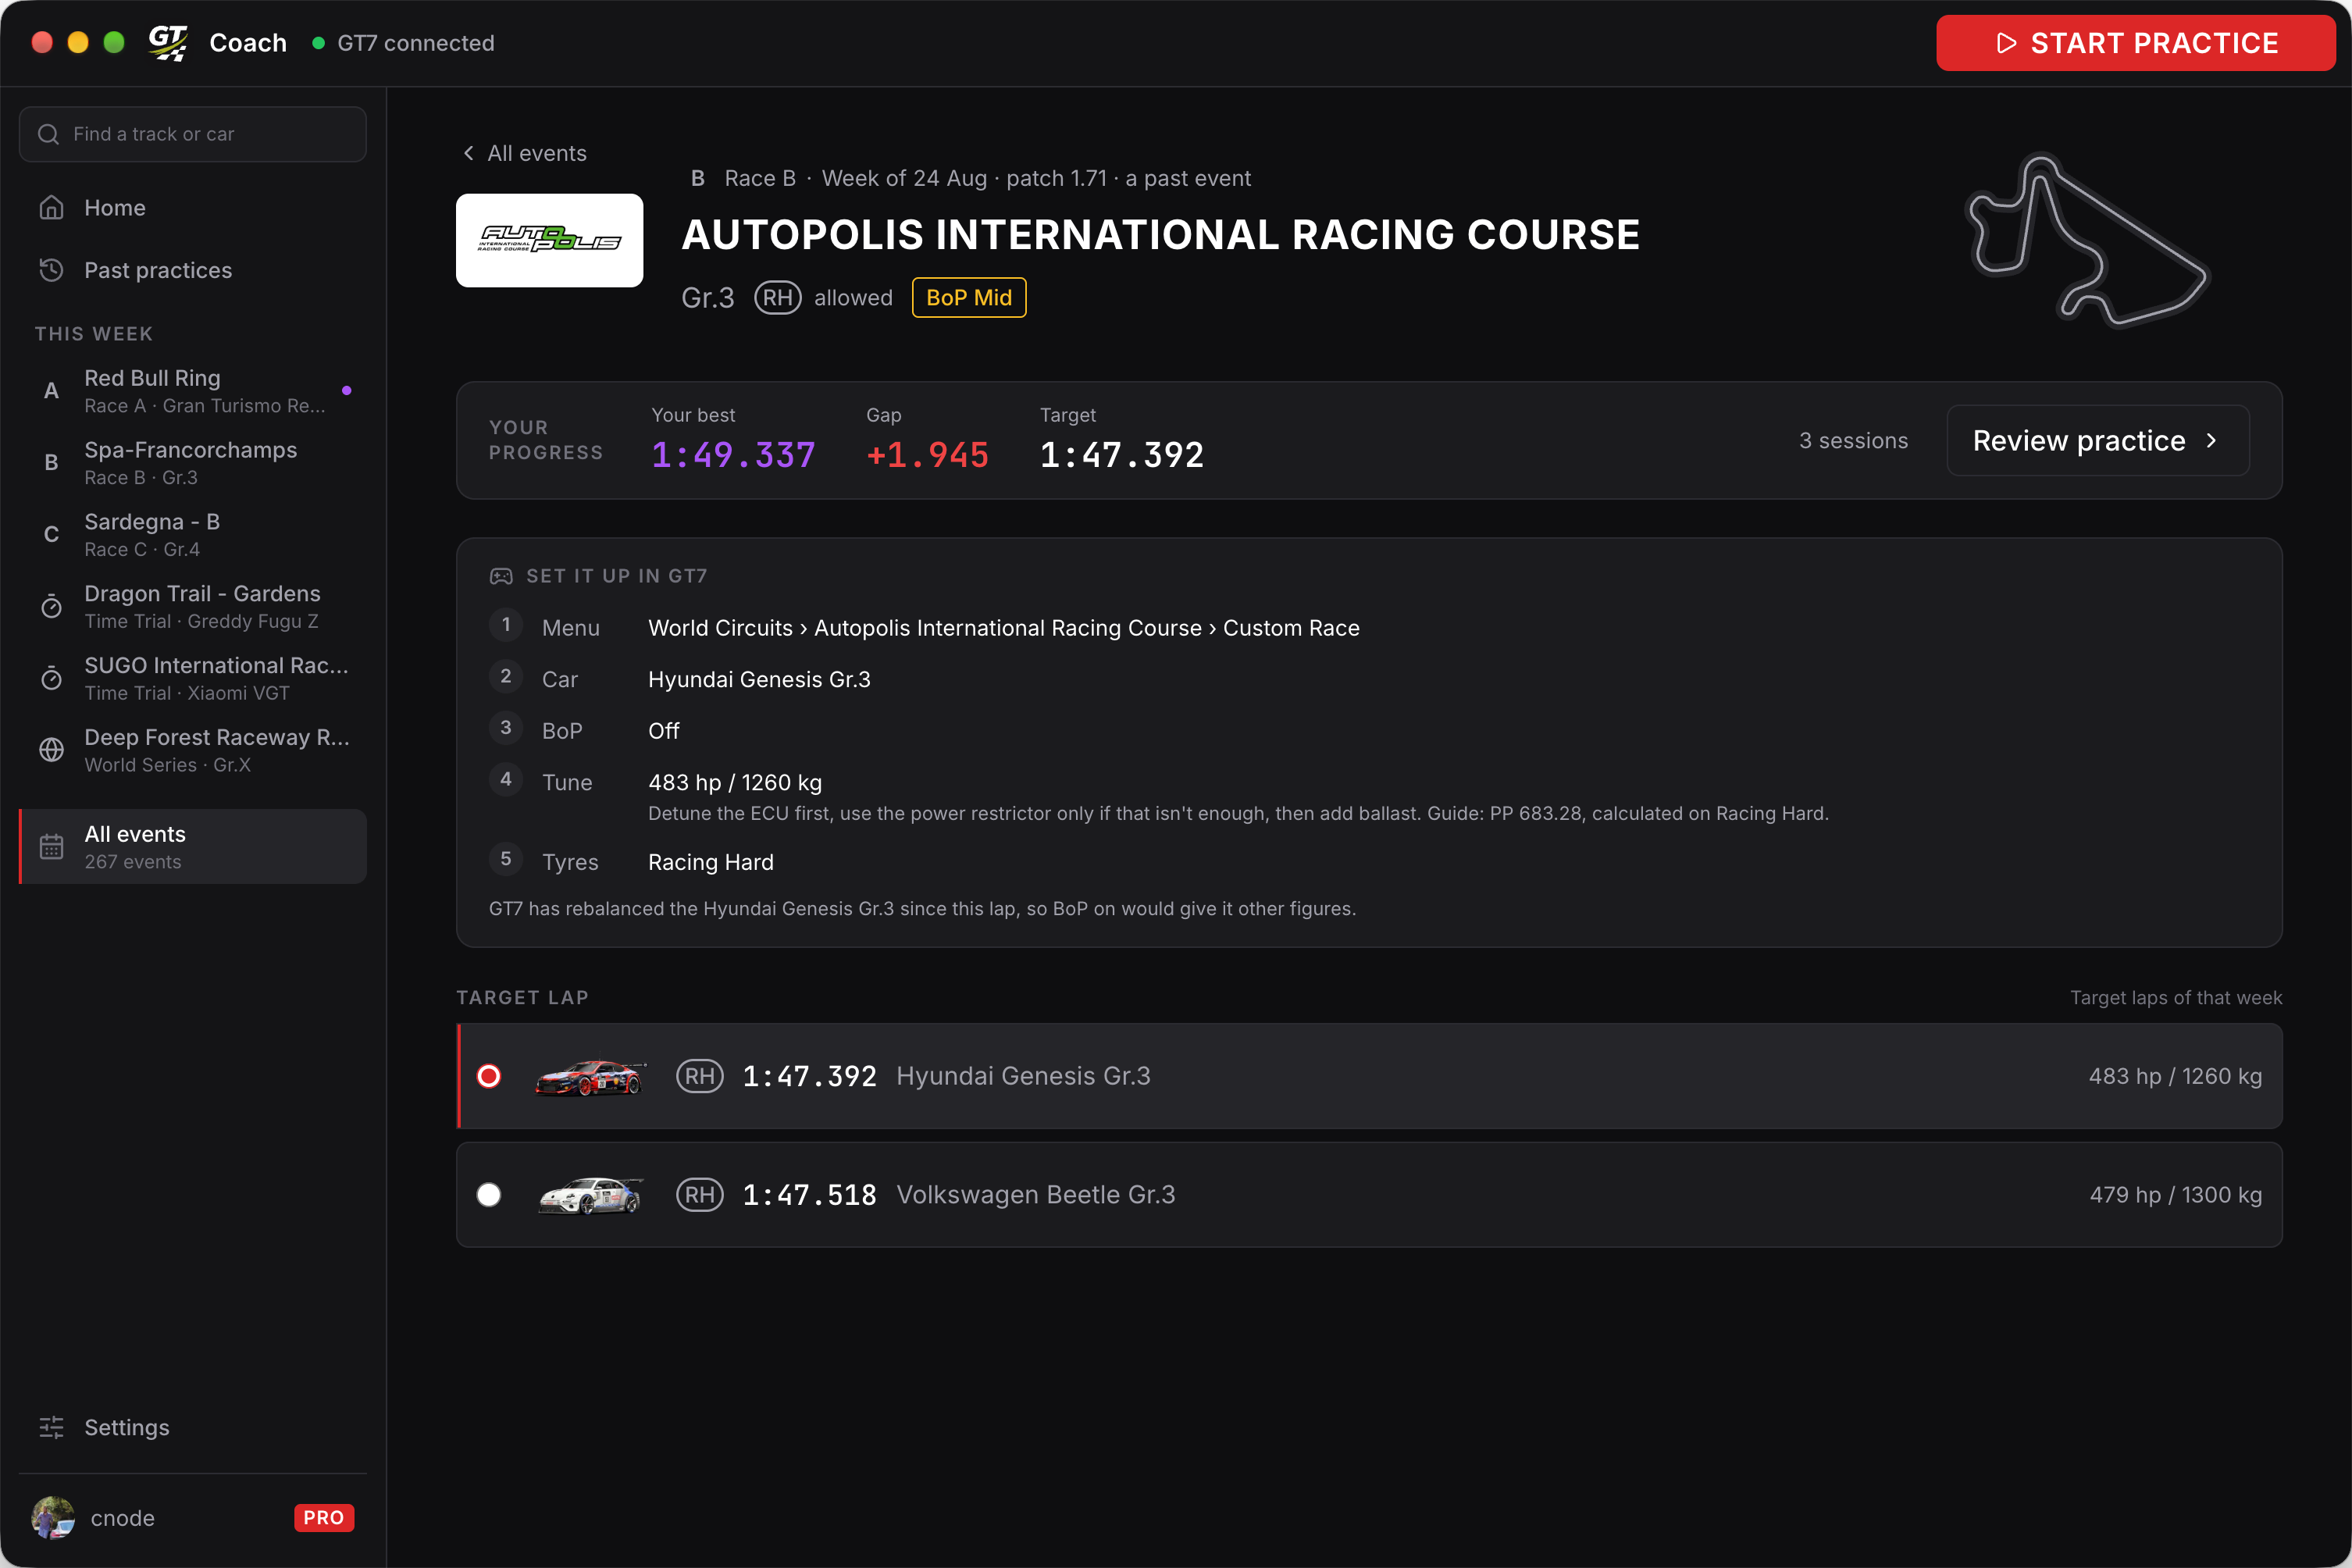Open All events 267 events item
2352x1568 pixels.
pos(193,847)
